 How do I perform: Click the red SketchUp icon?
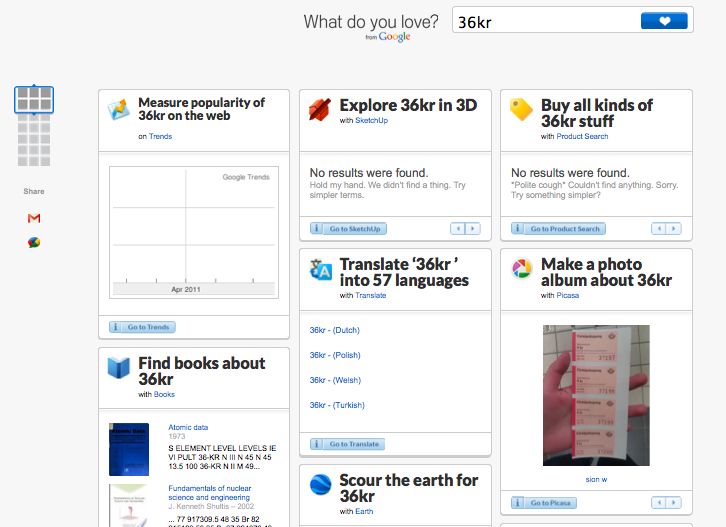tap(320, 109)
